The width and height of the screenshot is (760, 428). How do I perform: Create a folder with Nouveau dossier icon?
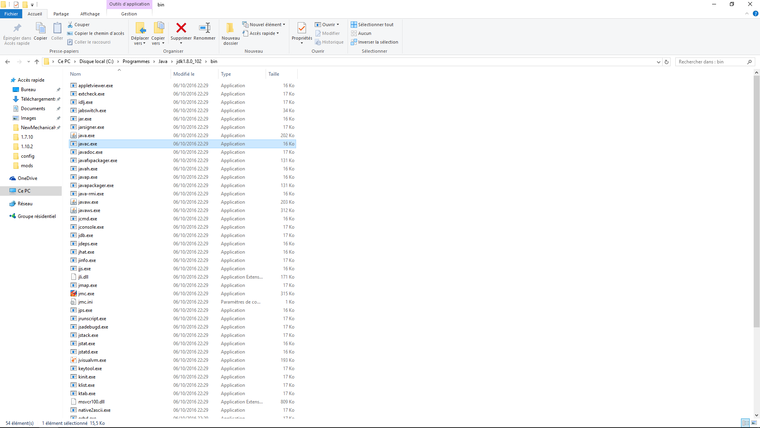[x=230, y=32]
